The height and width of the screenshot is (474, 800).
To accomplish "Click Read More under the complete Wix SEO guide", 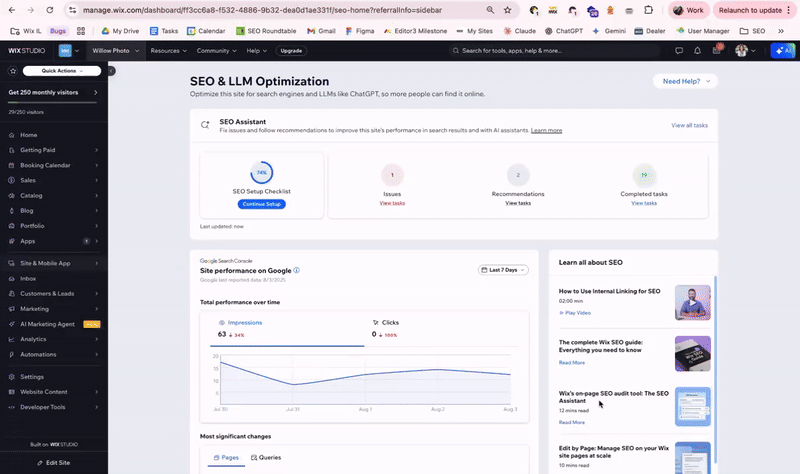I will pyautogui.click(x=571, y=363).
